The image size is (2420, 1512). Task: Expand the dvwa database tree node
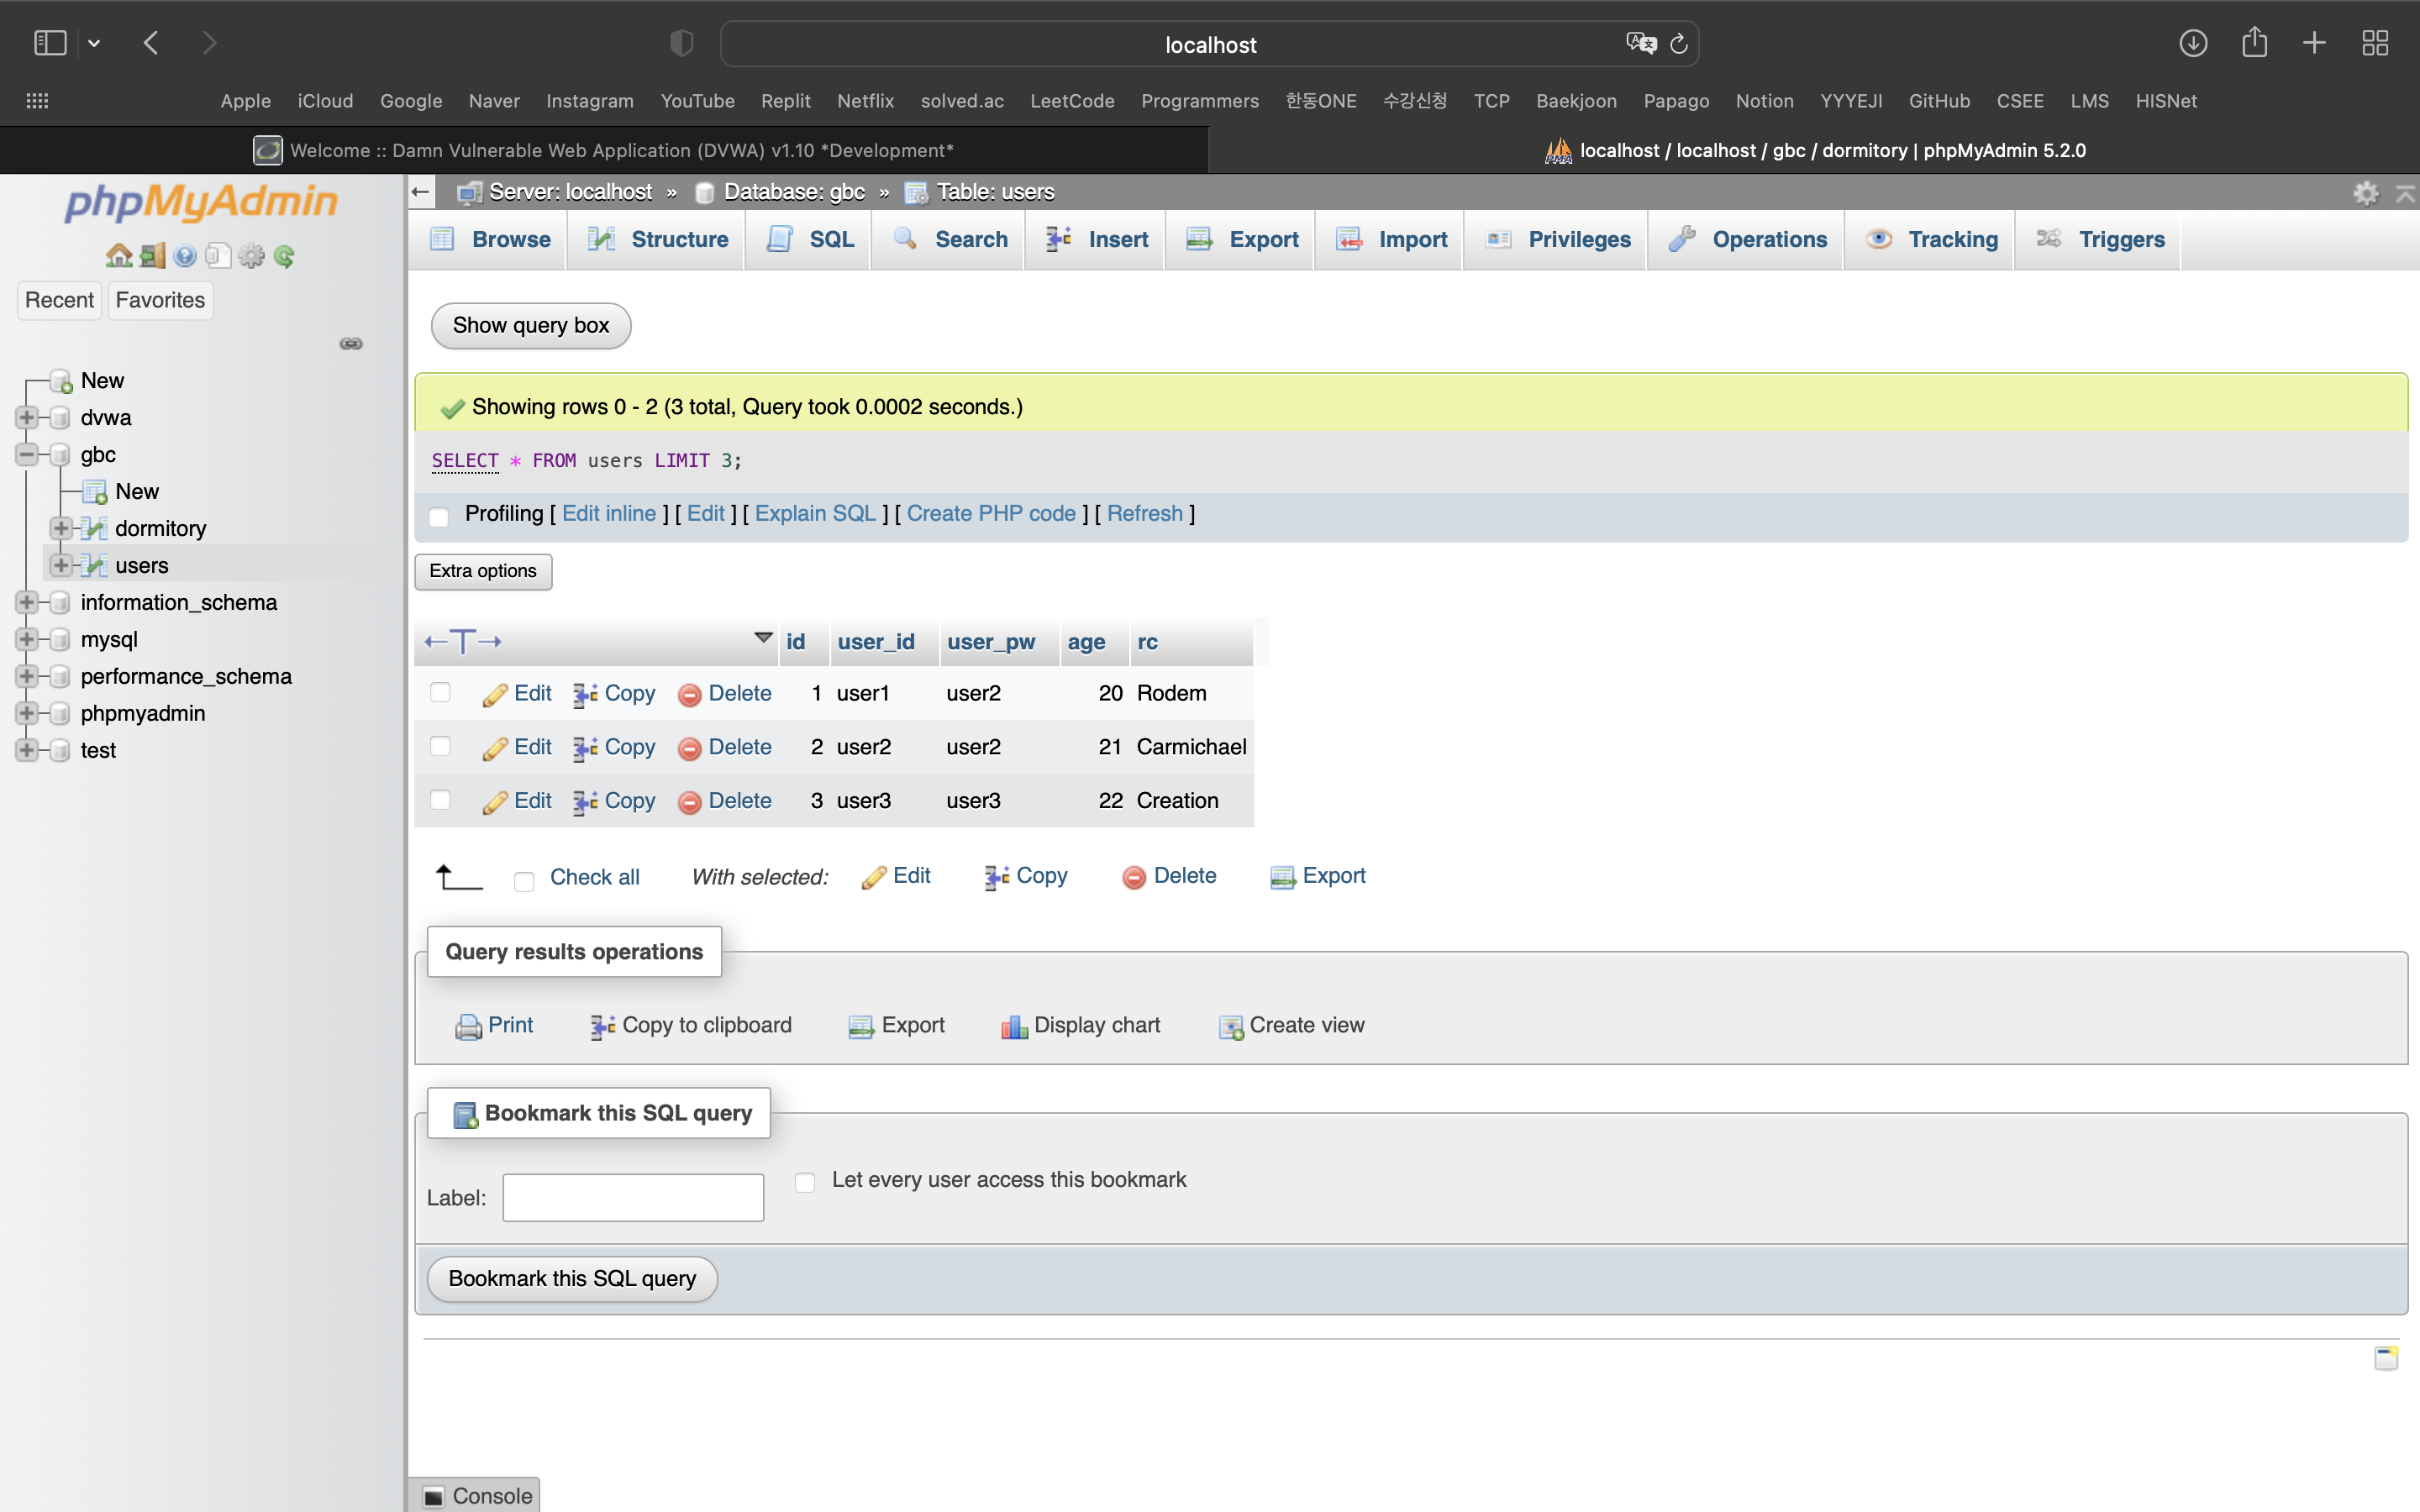pos(27,417)
